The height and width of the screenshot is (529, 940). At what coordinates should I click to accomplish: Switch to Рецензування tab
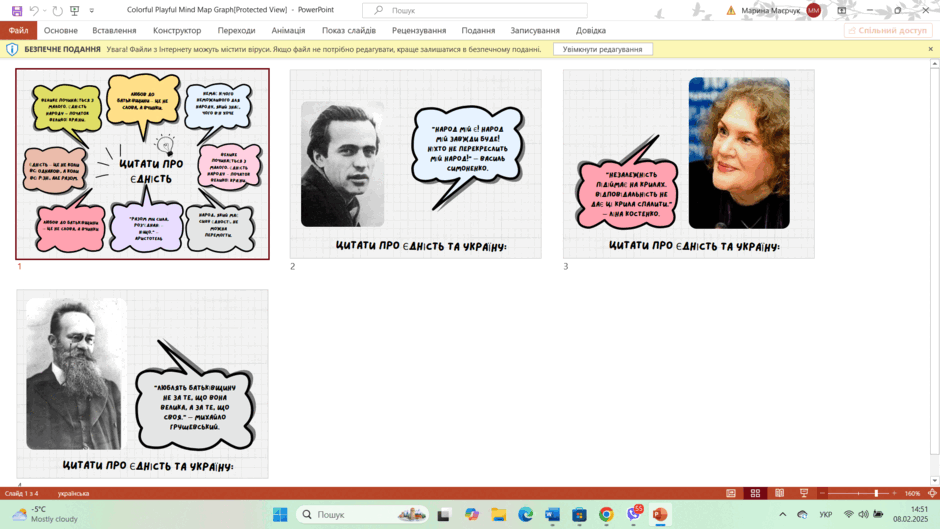[419, 30]
